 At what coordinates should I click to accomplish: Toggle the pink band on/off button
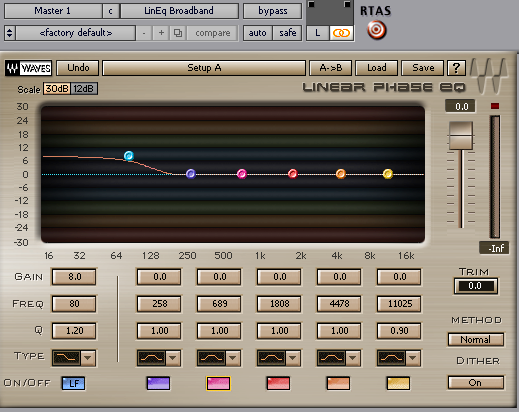tap(218, 383)
